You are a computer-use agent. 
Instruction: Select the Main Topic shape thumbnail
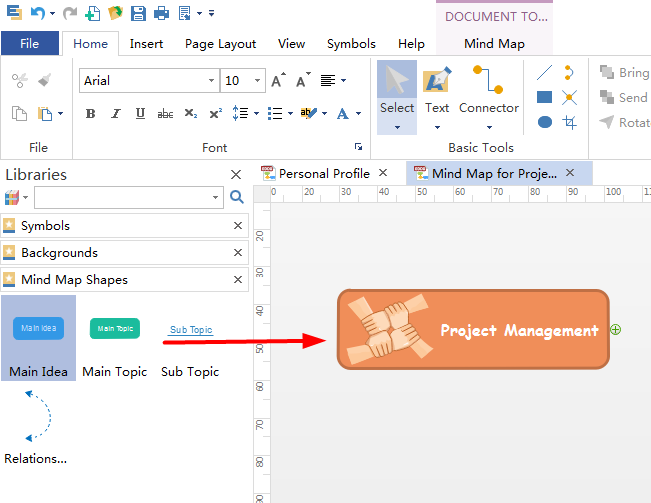pyautogui.click(x=115, y=328)
